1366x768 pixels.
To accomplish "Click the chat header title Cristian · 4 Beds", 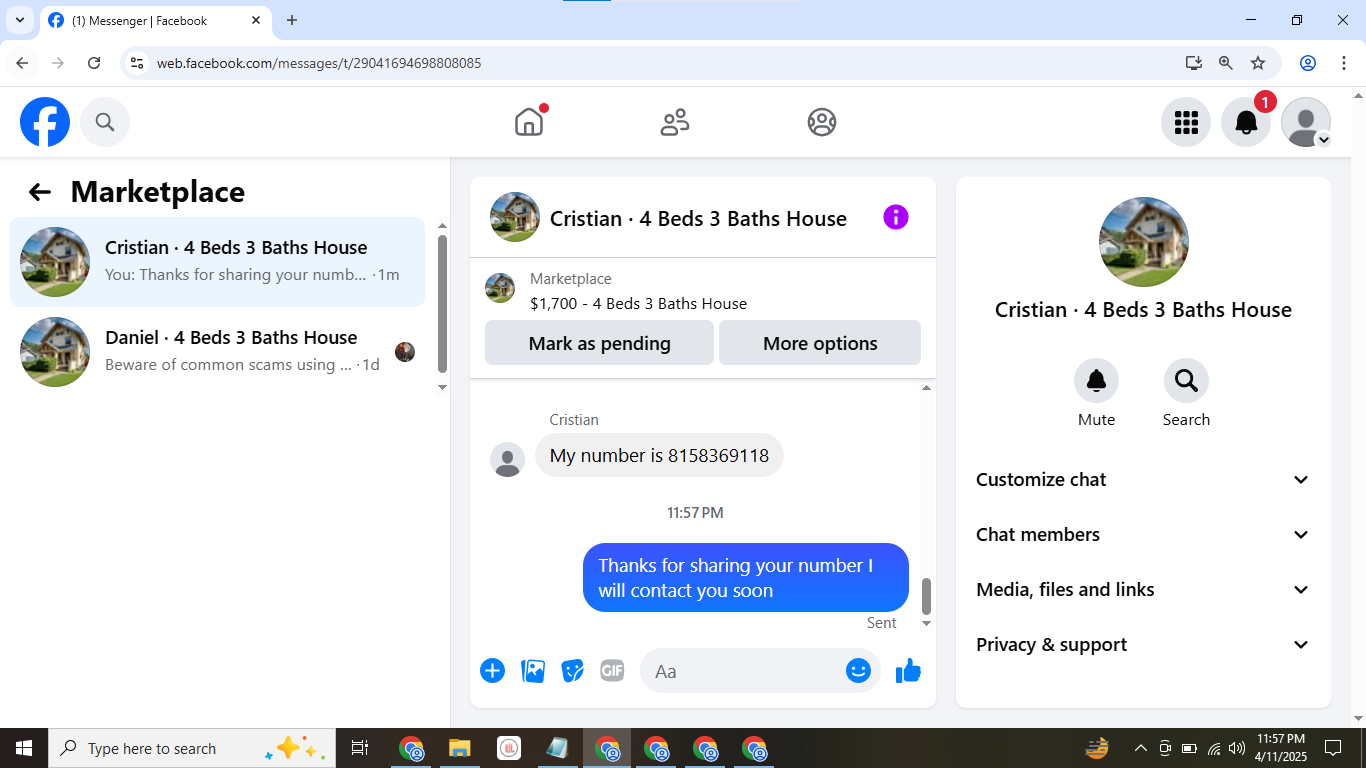I will click(698, 219).
